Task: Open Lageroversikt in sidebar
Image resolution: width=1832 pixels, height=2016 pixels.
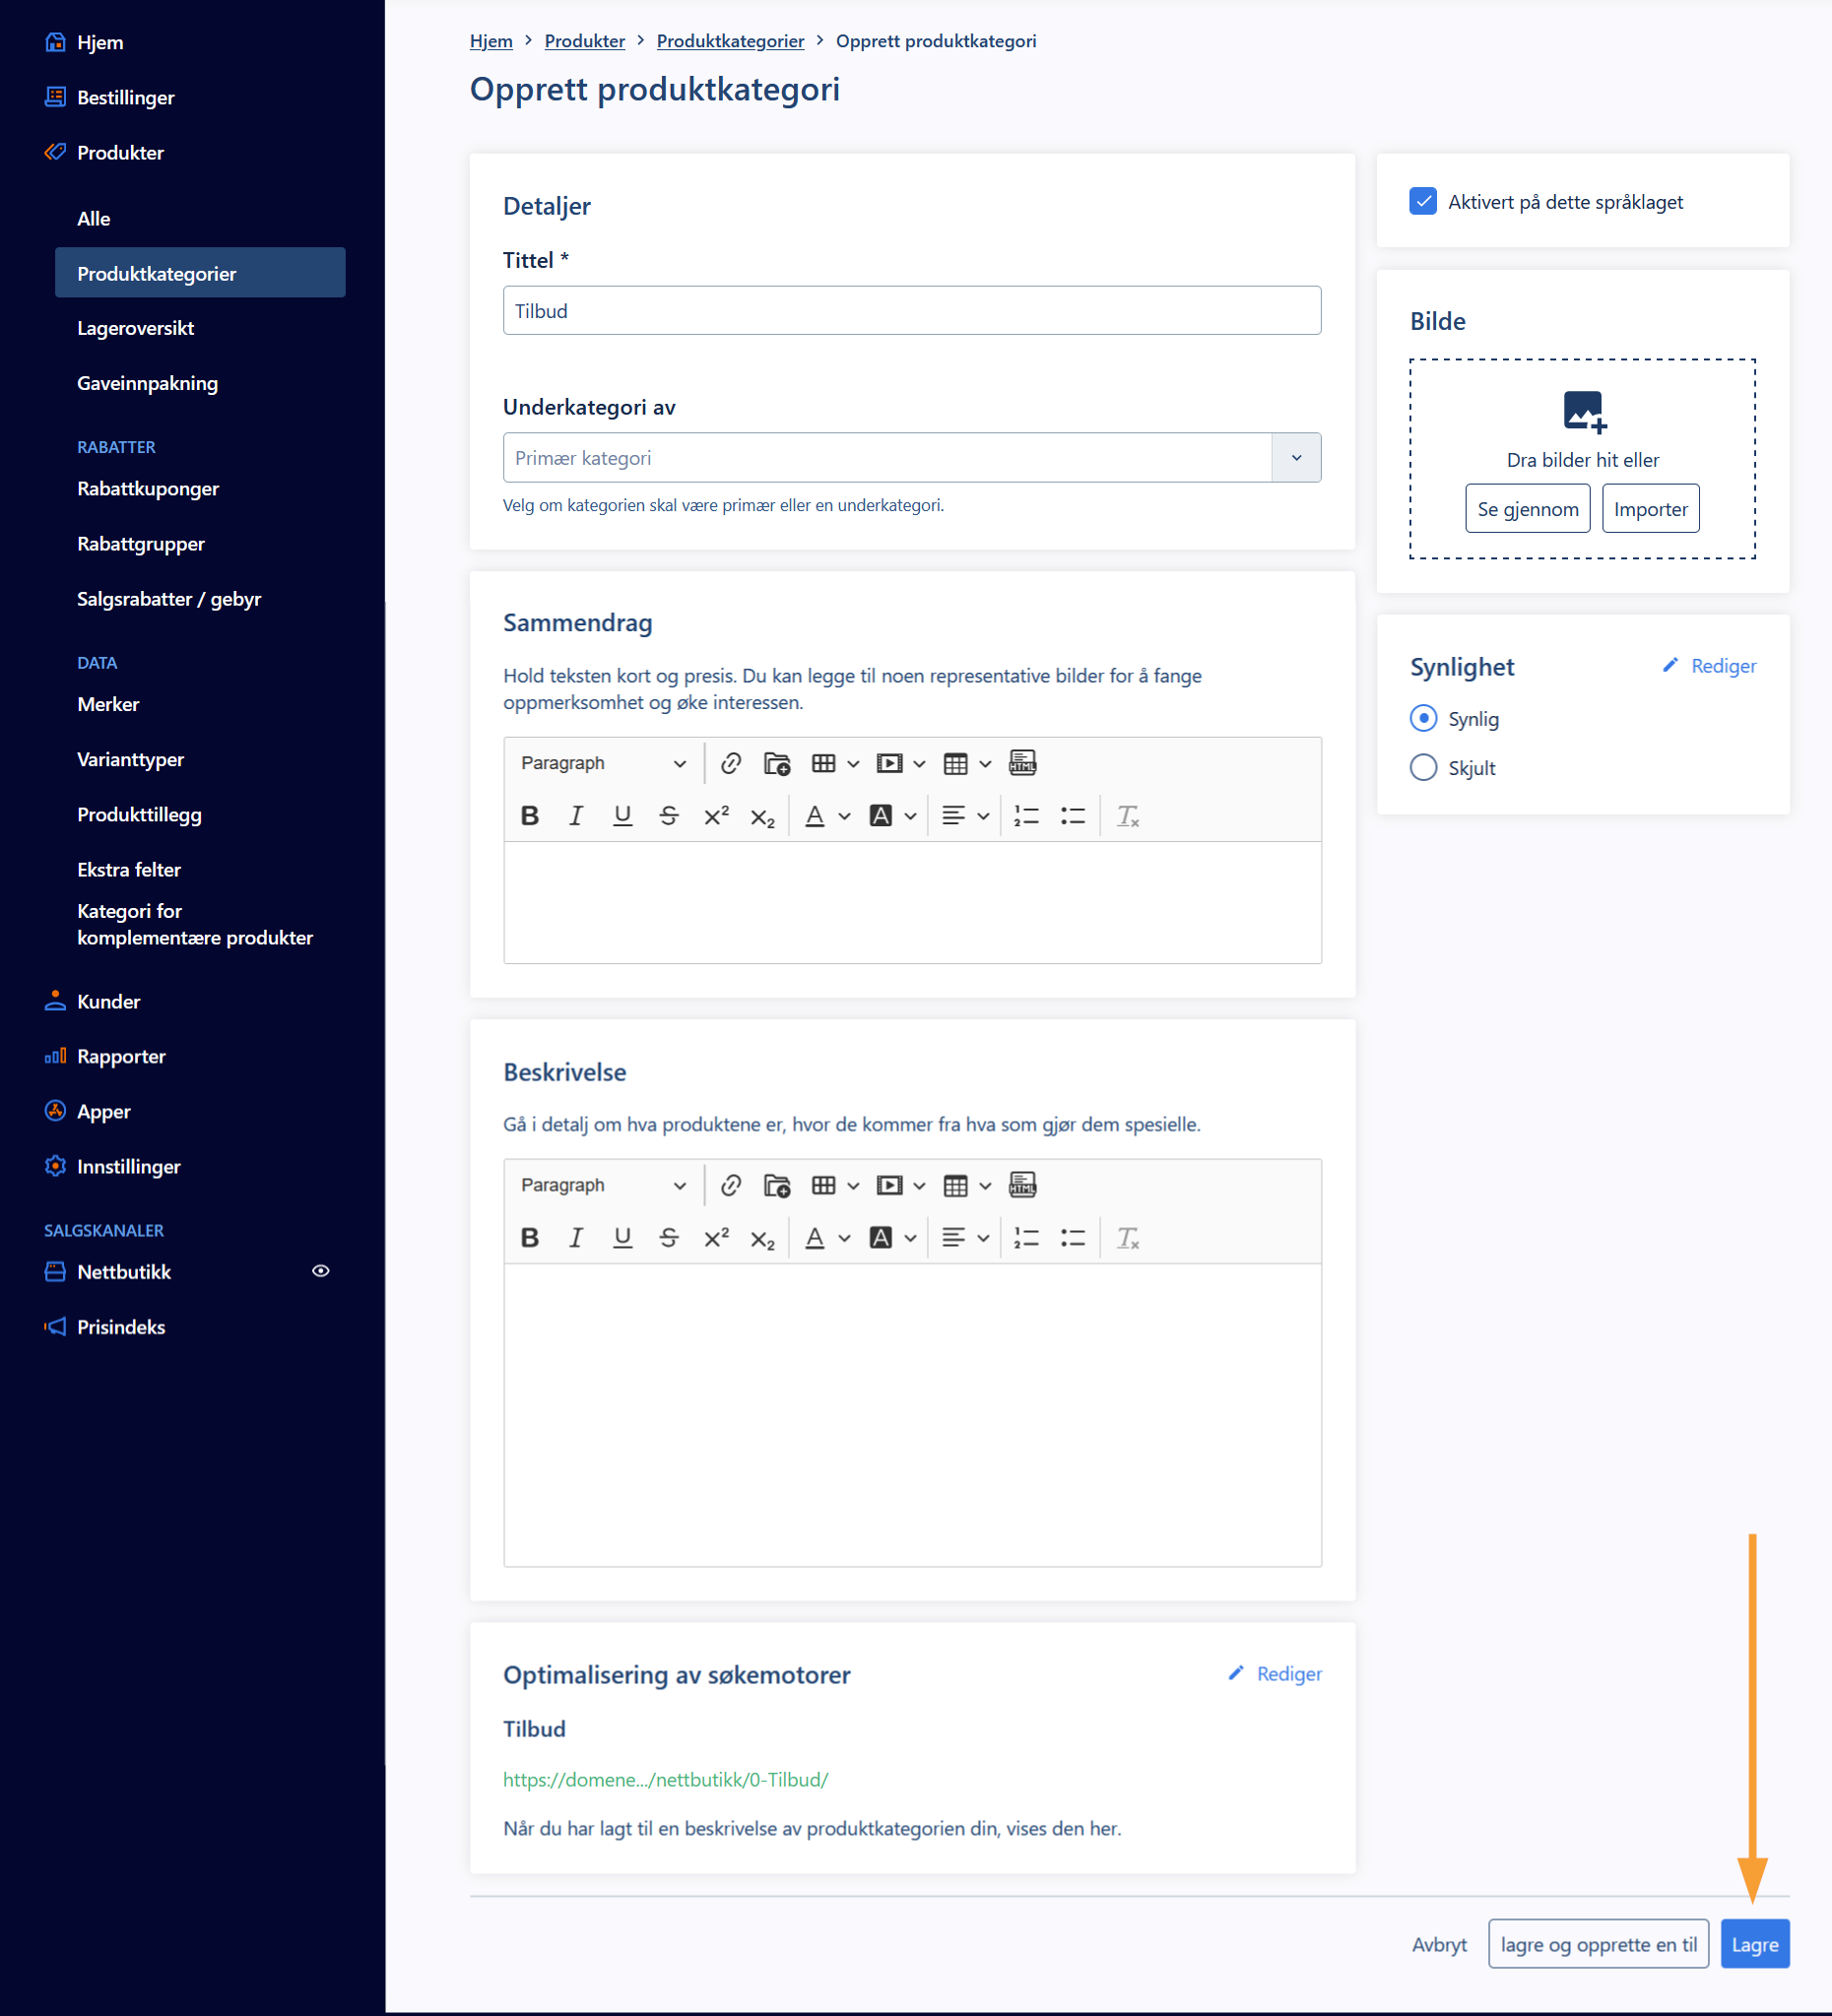Action: 135,328
